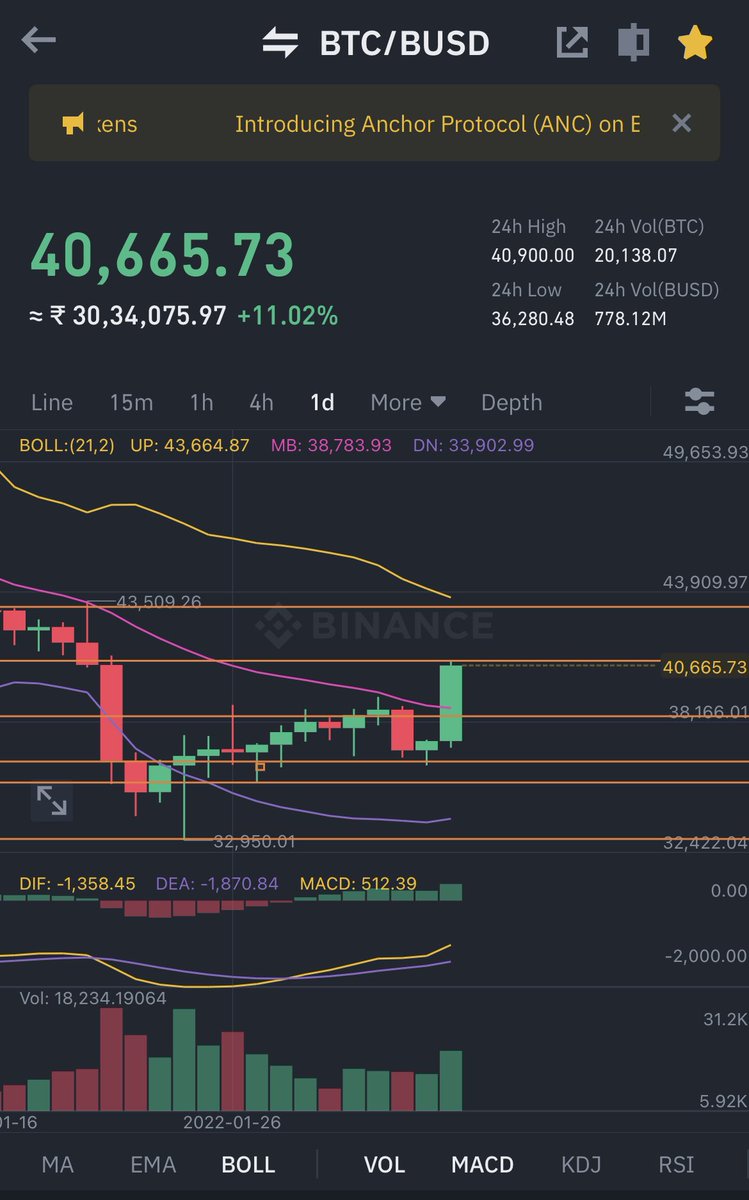The width and height of the screenshot is (749, 1200).
Task: Tap the MB: 38,783.93 value
Action: point(331,445)
